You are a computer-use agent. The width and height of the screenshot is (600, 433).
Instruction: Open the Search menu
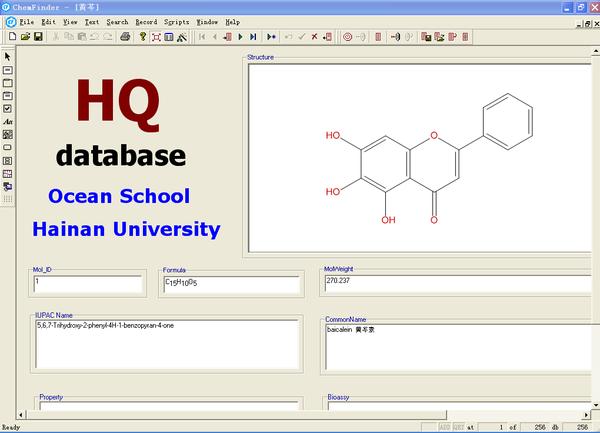[117, 22]
